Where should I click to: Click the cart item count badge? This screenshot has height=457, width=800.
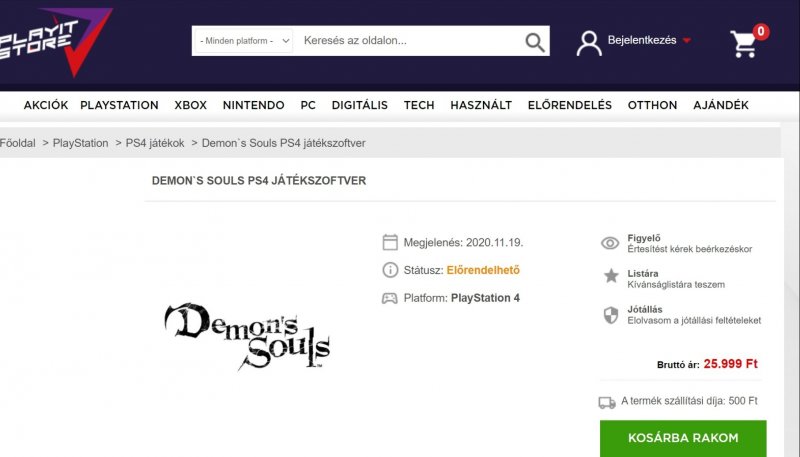[x=761, y=32]
